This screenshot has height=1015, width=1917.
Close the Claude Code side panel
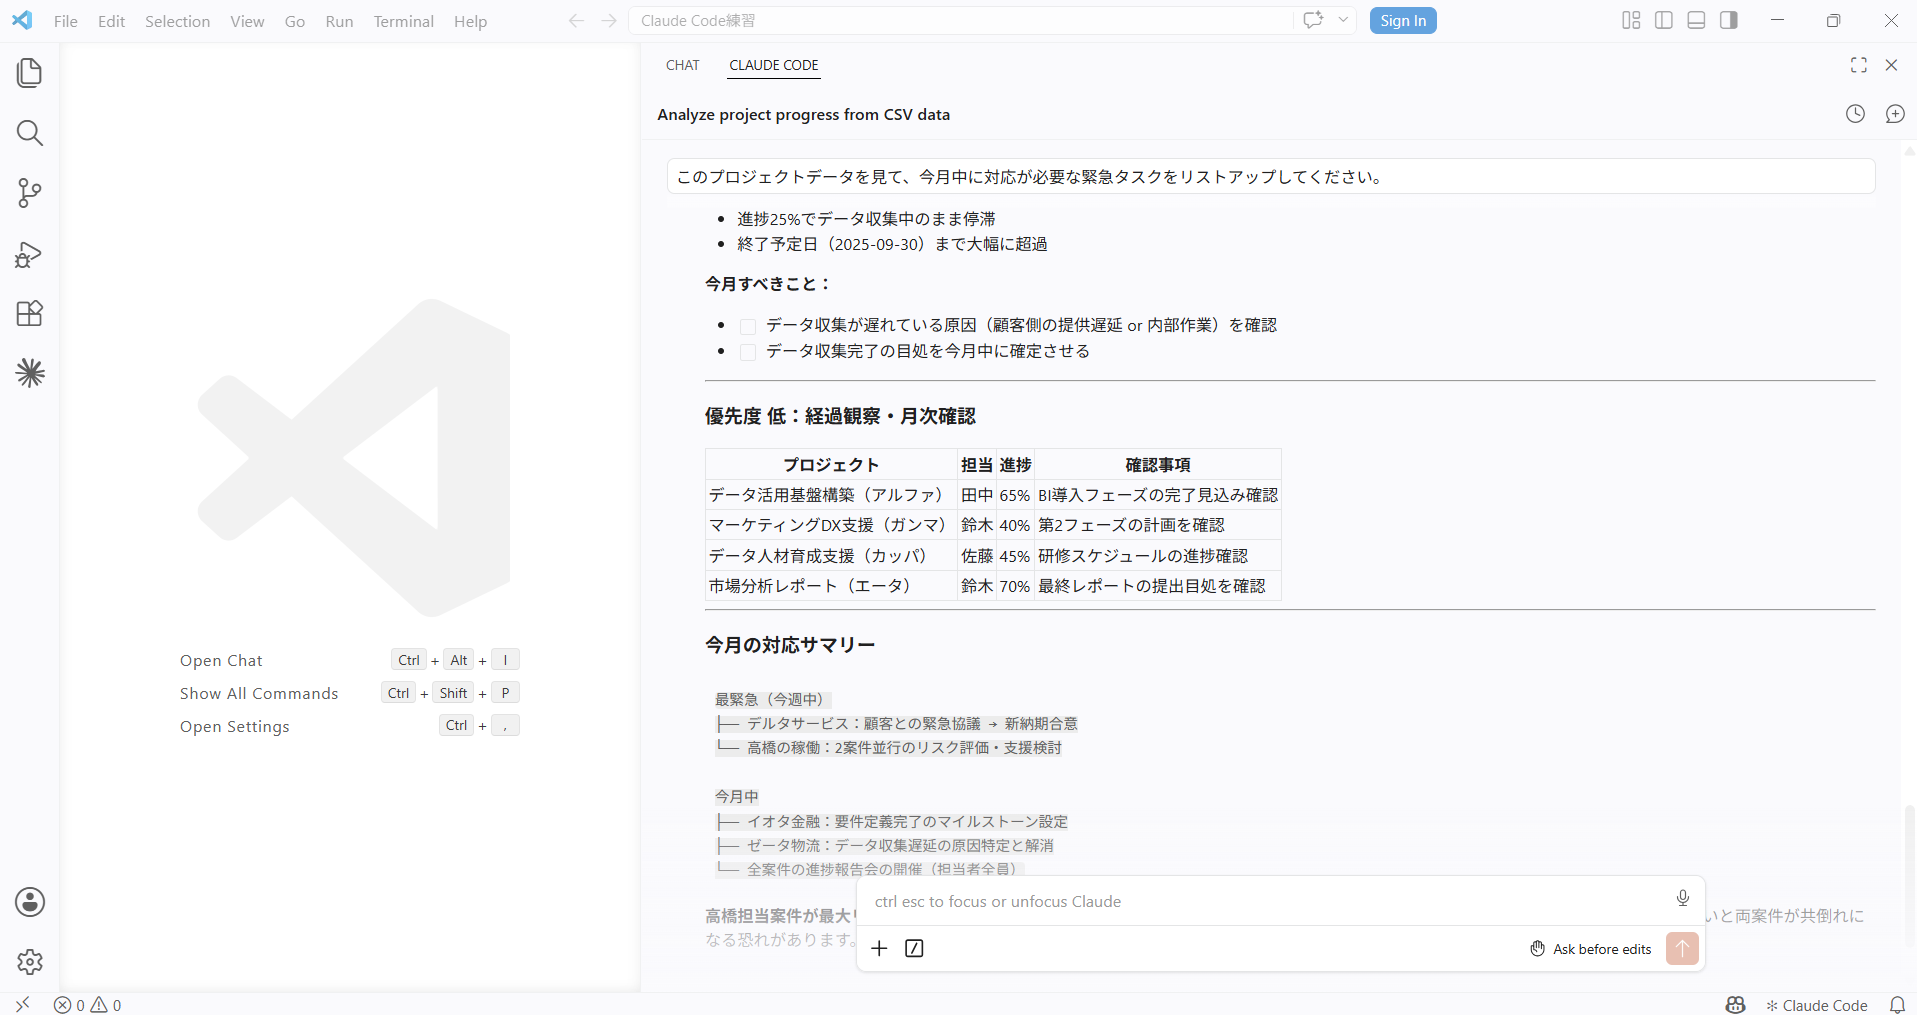click(1891, 65)
